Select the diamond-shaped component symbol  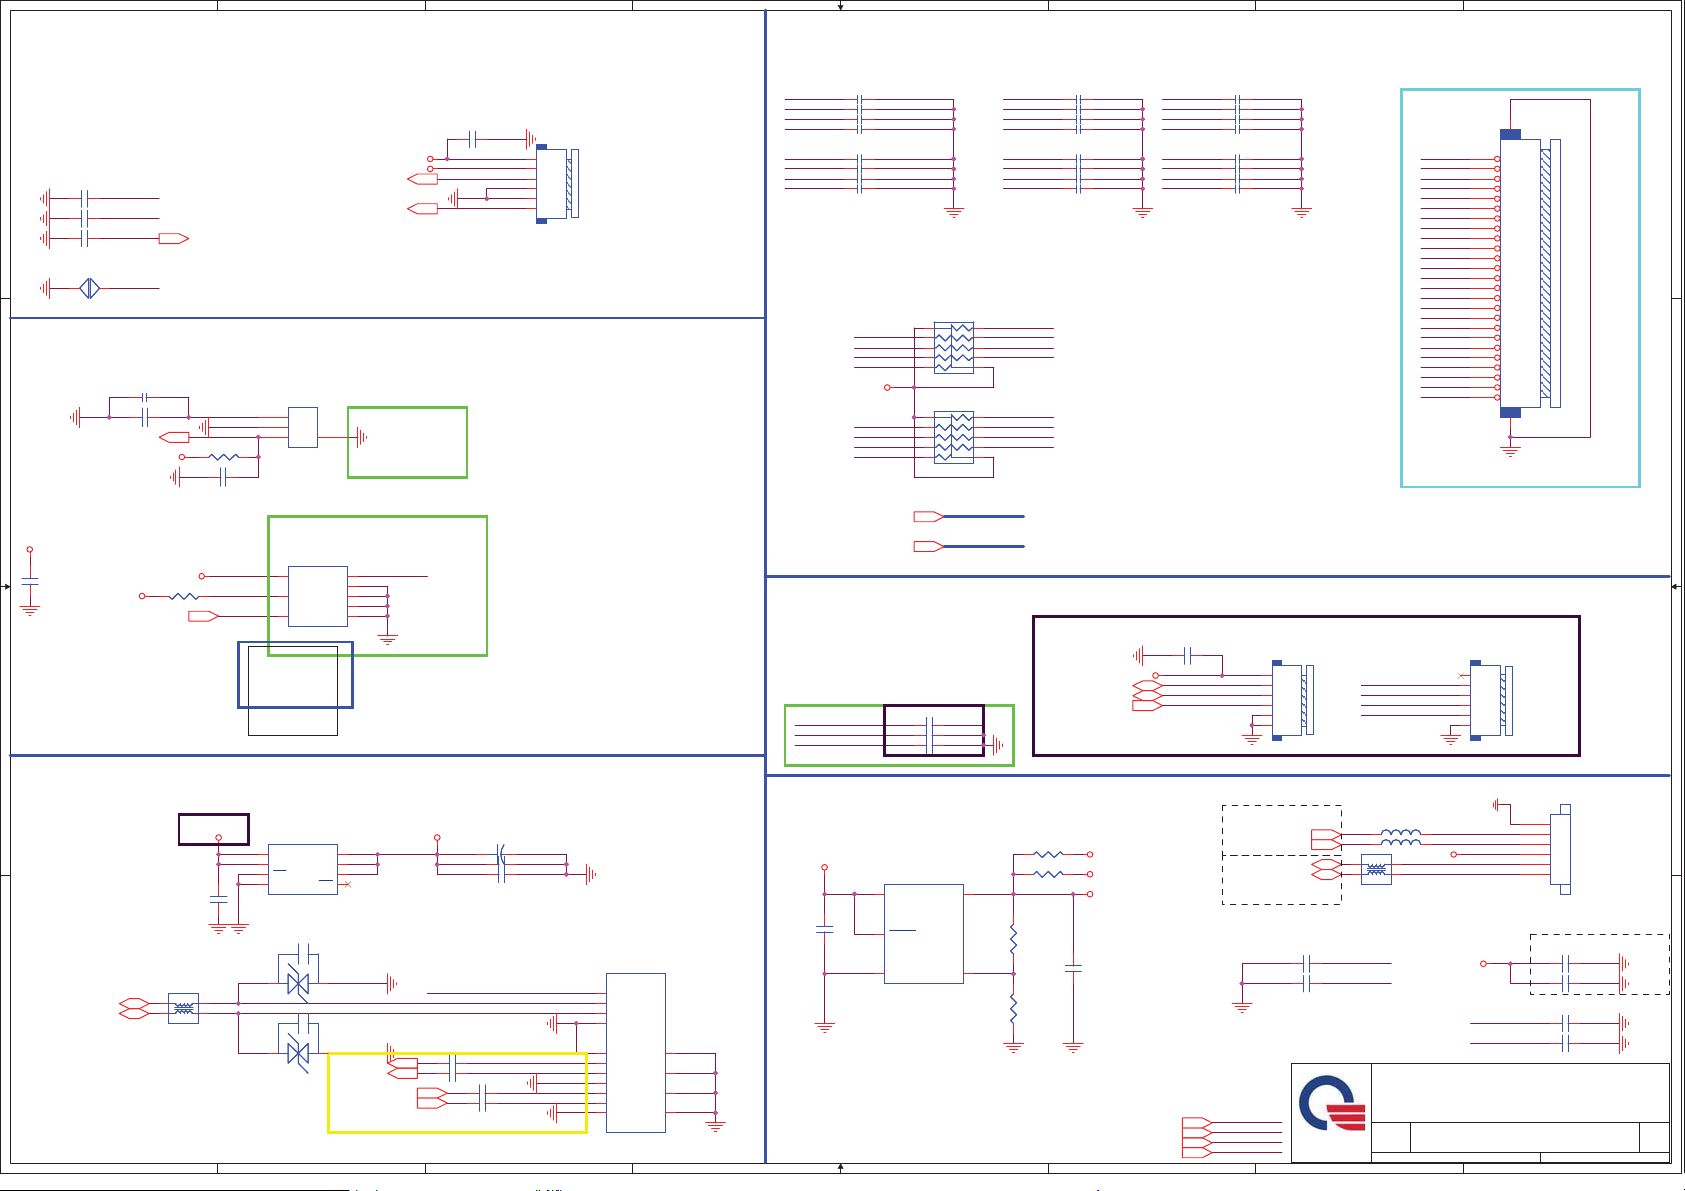(x=90, y=288)
